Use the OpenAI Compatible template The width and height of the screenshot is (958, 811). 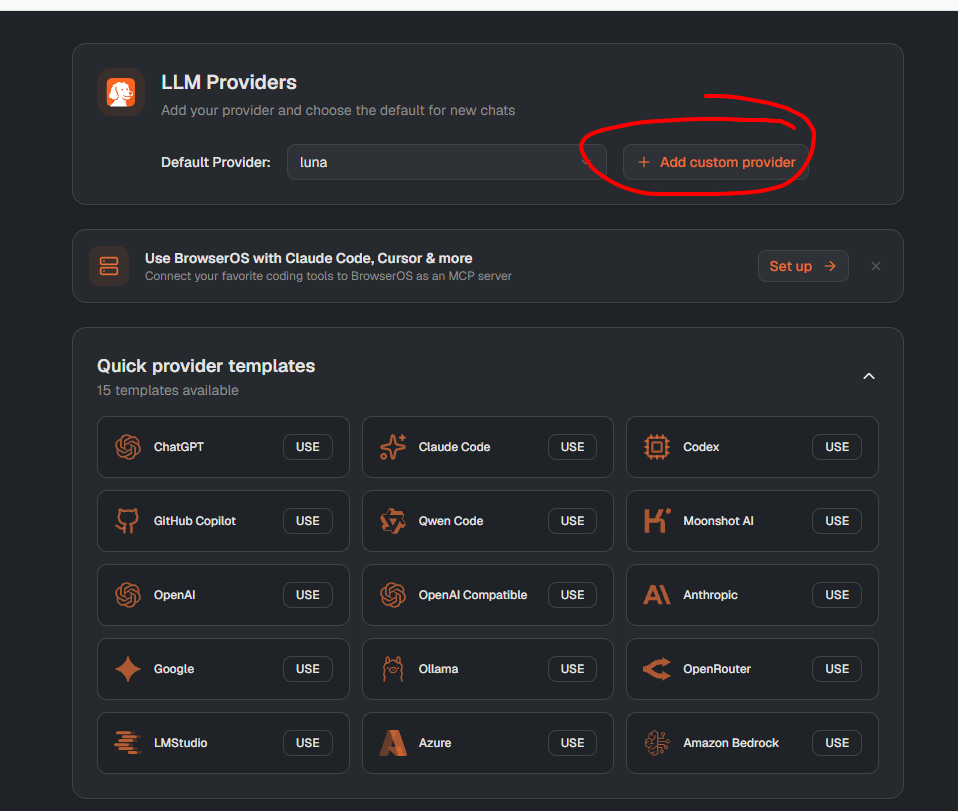point(572,595)
